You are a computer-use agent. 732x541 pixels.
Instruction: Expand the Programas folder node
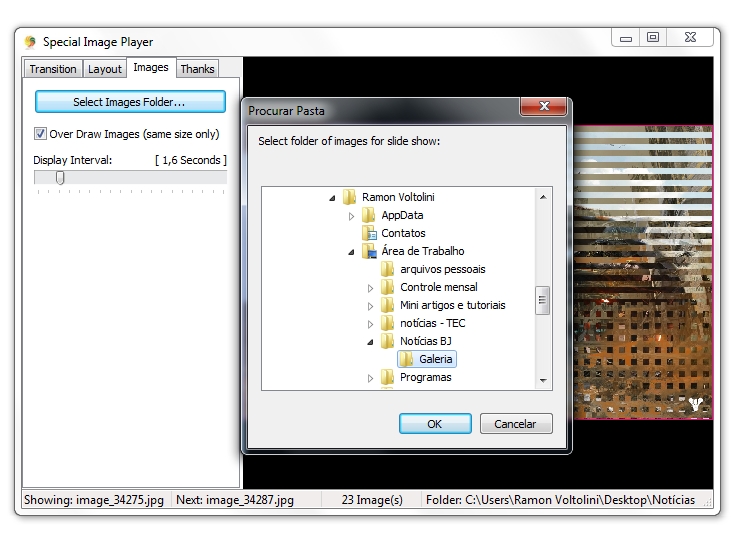(371, 378)
